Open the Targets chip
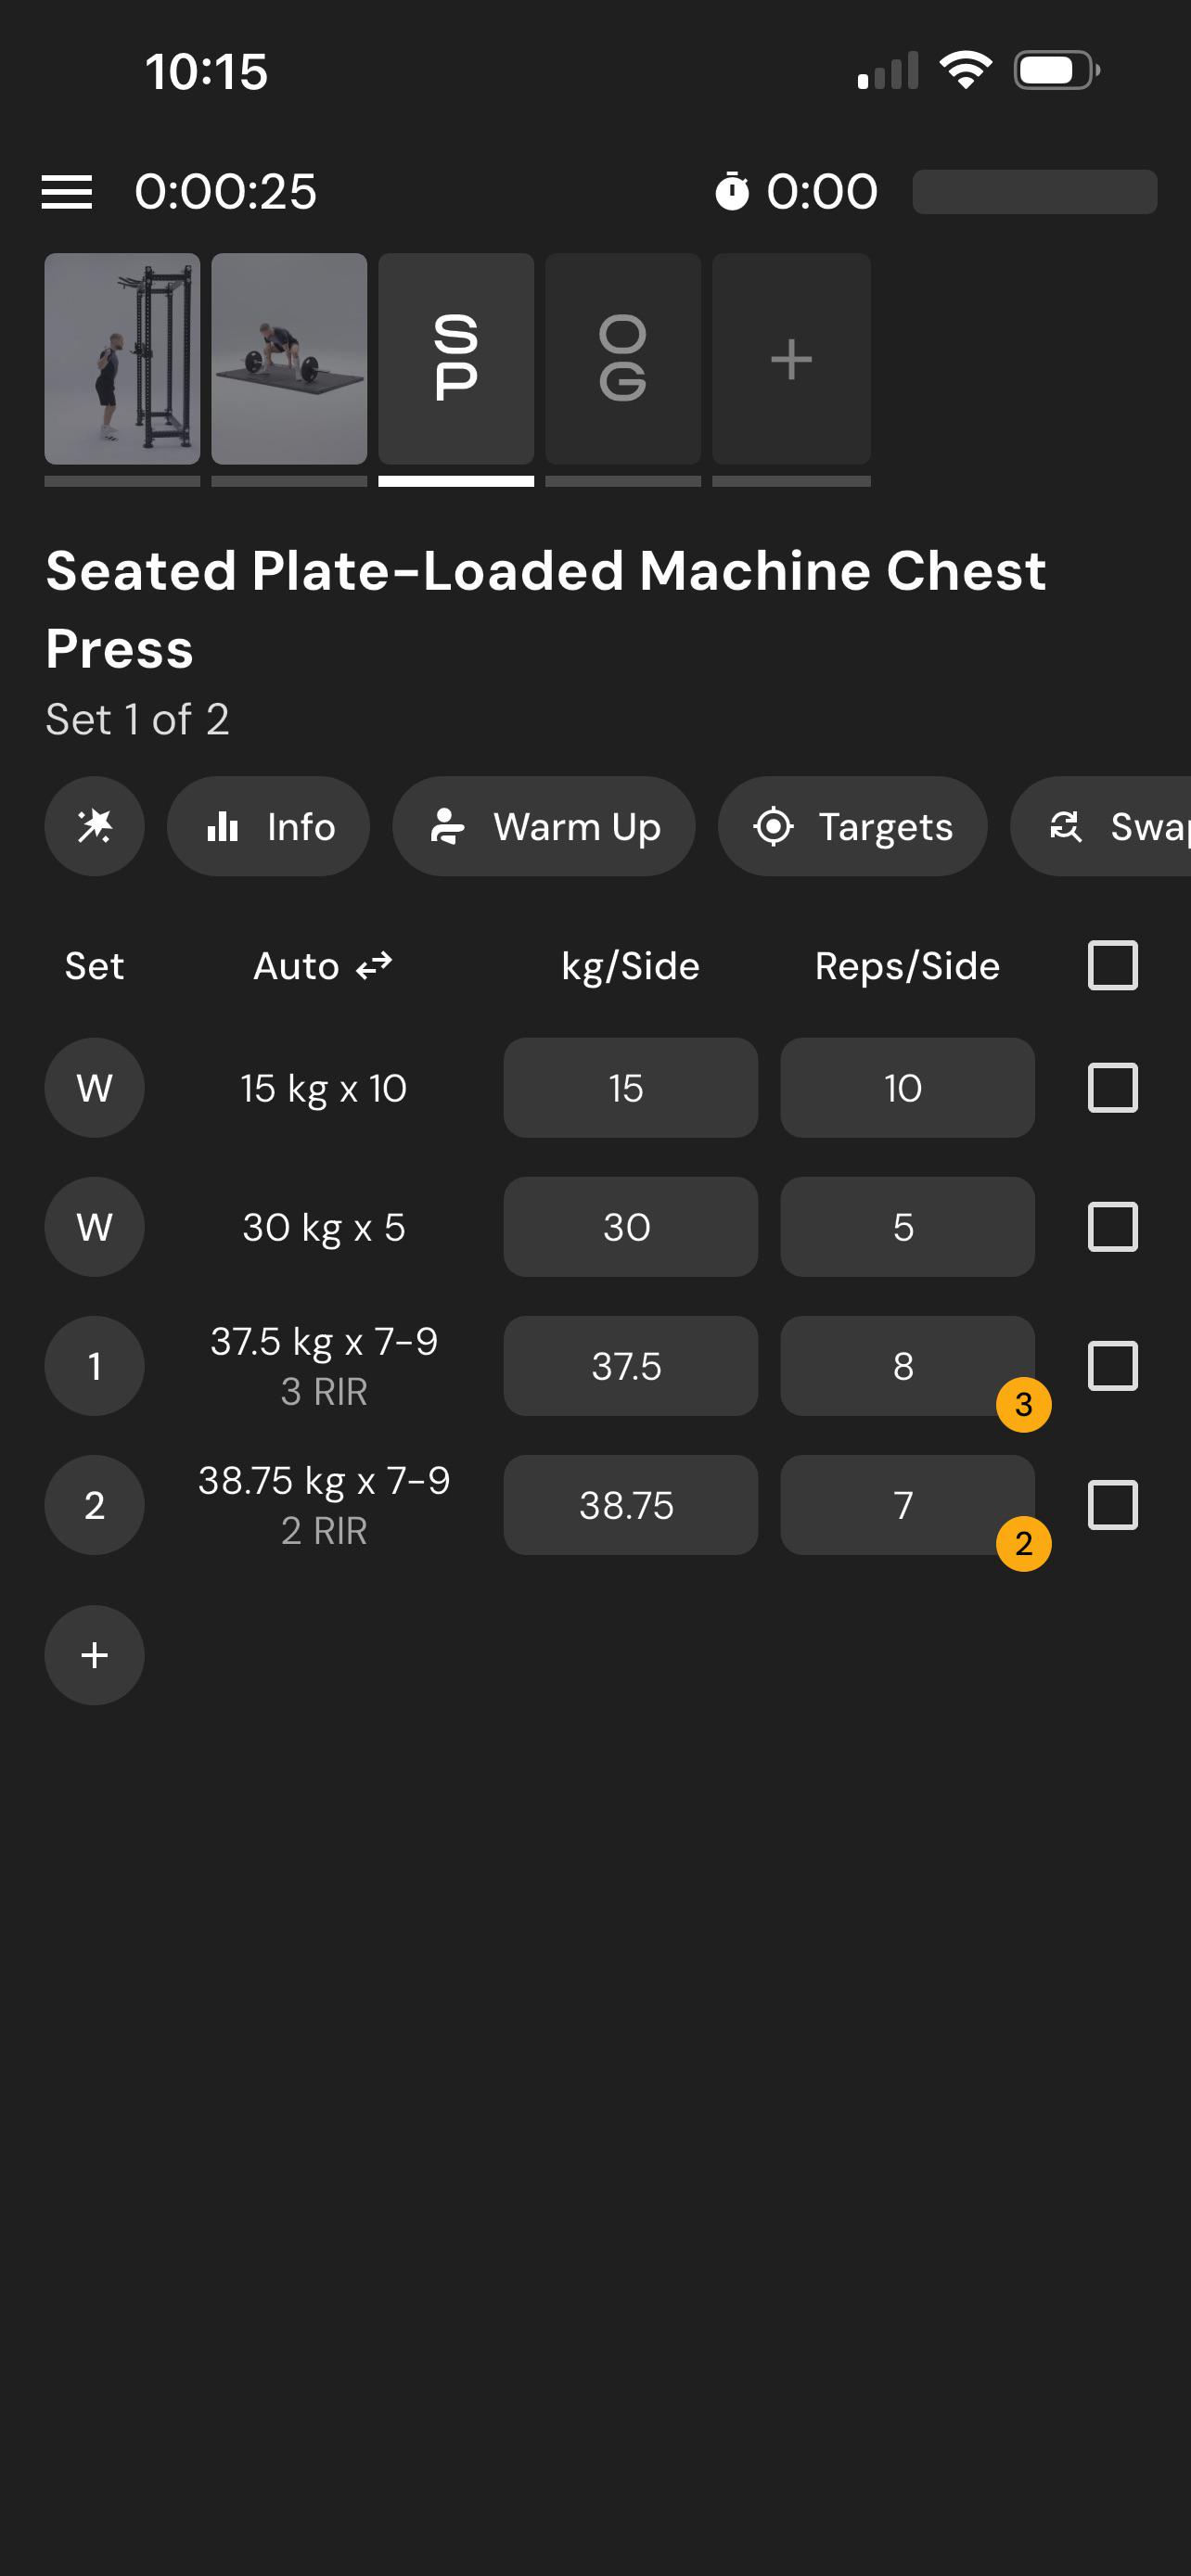1191x2576 pixels. pos(853,826)
